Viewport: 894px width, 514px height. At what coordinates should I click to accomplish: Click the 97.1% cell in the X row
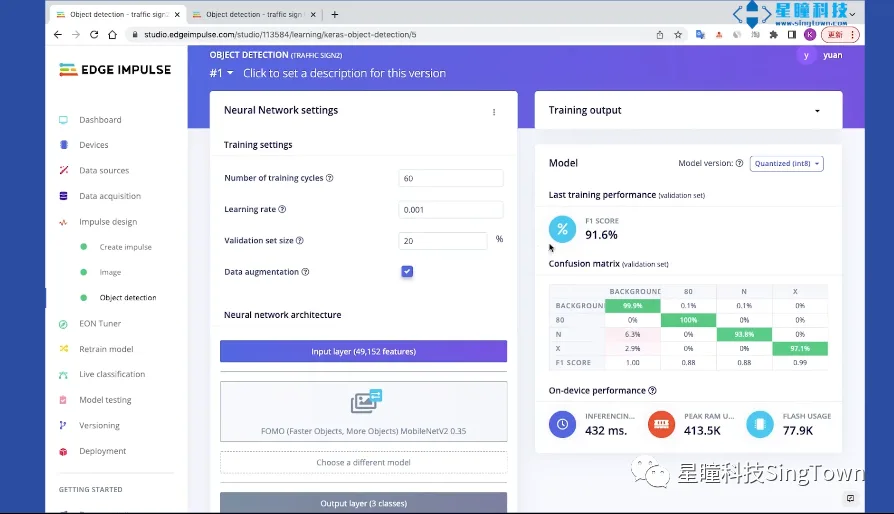point(800,348)
